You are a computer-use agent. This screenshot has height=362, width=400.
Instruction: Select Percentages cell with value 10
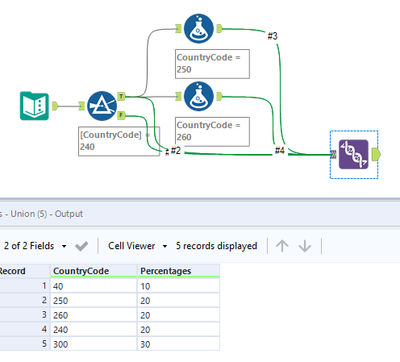coord(178,286)
